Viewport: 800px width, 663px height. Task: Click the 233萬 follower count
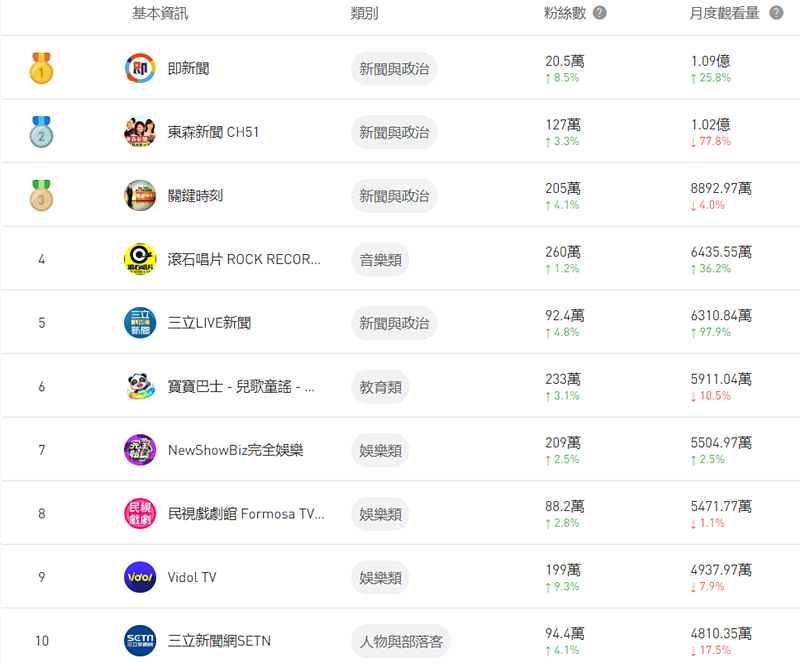tap(563, 379)
